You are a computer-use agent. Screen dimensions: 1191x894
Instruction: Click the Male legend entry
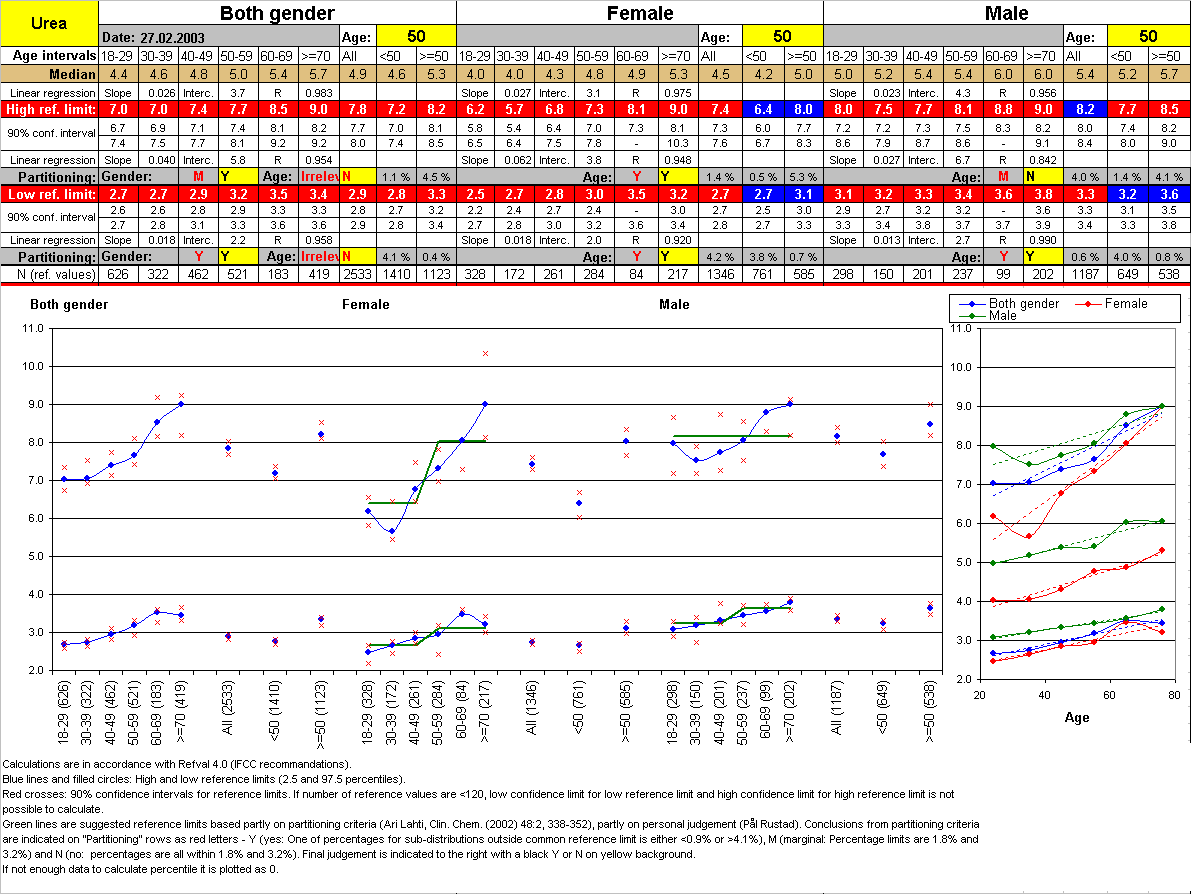point(988,315)
